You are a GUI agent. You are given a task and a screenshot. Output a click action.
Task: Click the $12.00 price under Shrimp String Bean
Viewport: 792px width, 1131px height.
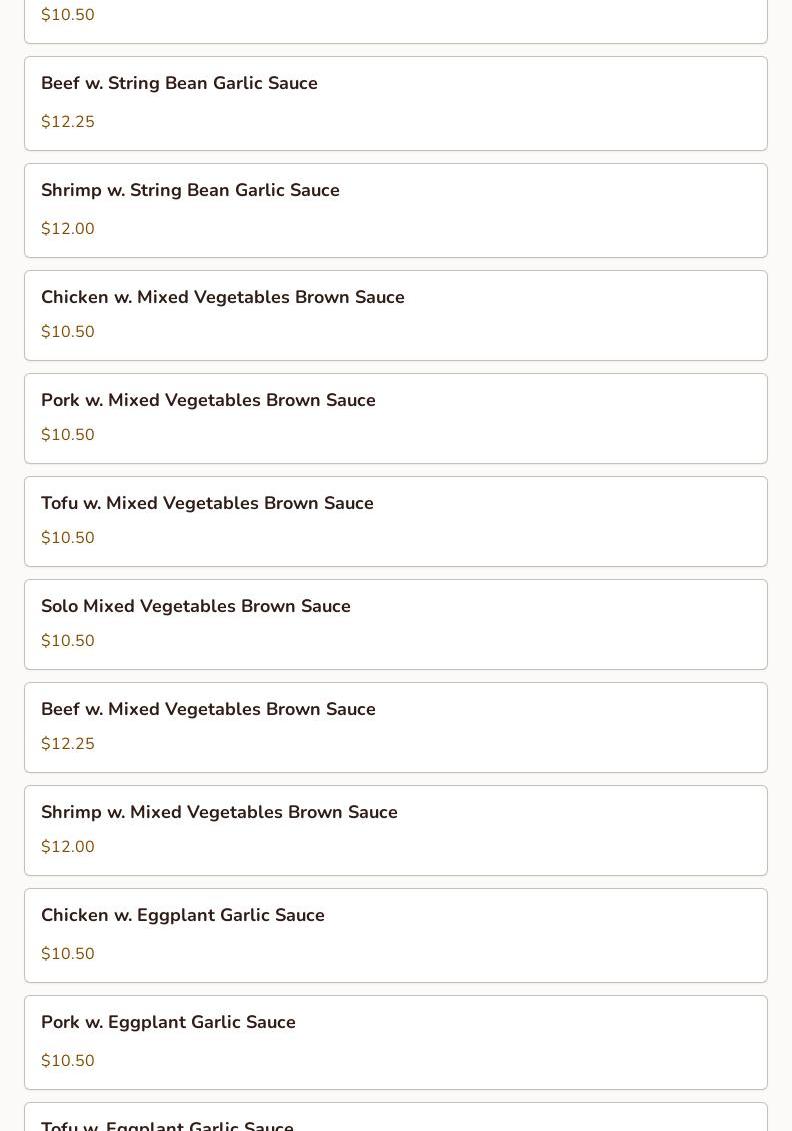click(x=68, y=229)
